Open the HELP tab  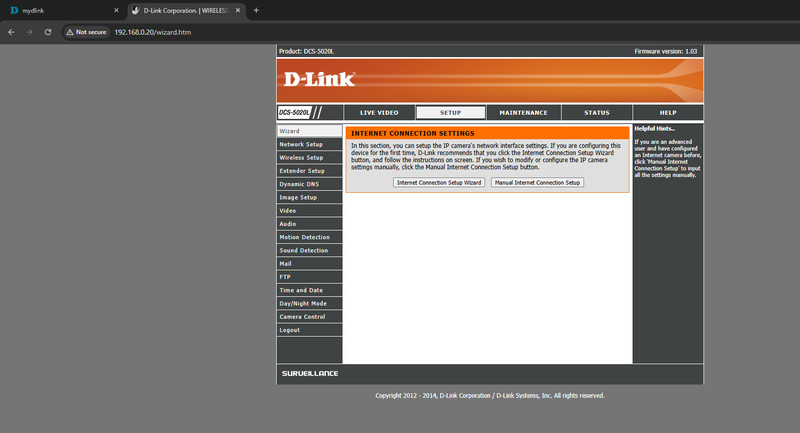pyautogui.click(x=668, y=113)
